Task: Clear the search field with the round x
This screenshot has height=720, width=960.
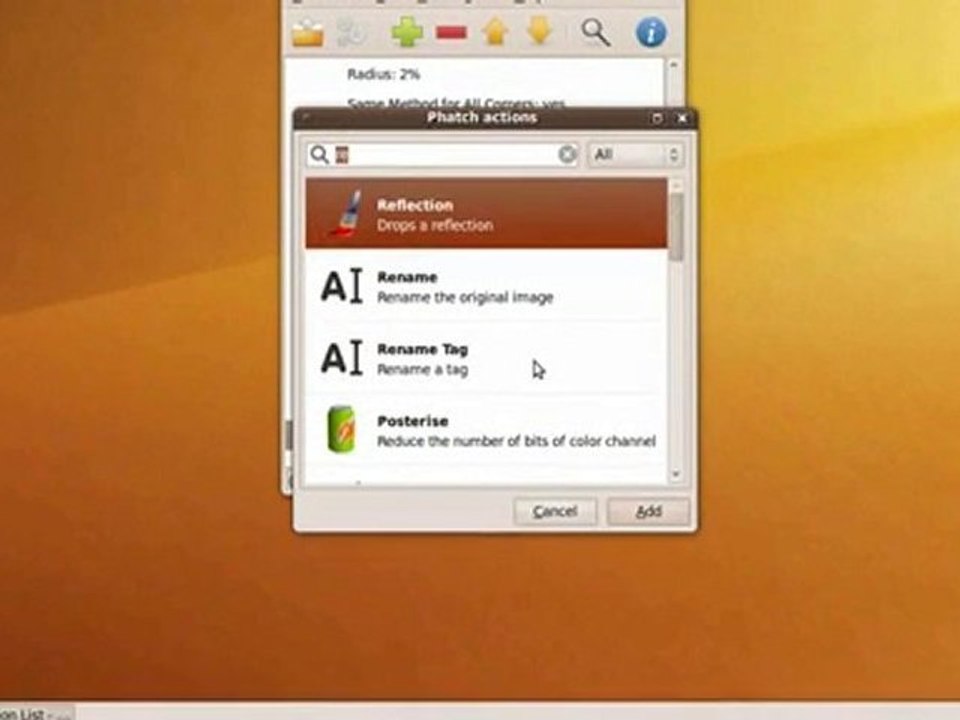Action: point(567,154)
